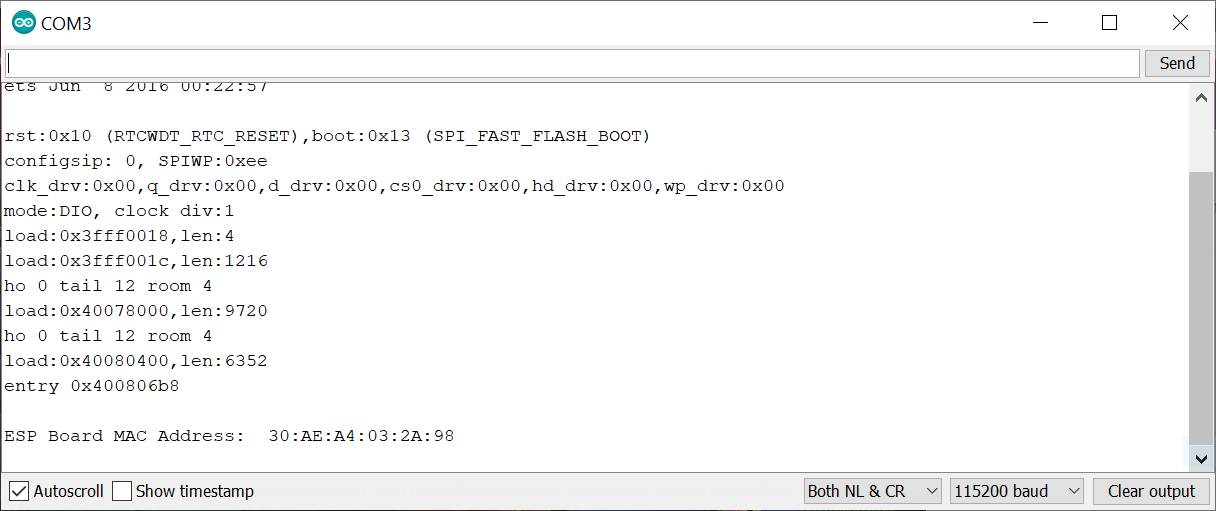Click the scrollbar up arrow
The width and height of the screenshot is (1216, 511).
tap(1201, 98)
